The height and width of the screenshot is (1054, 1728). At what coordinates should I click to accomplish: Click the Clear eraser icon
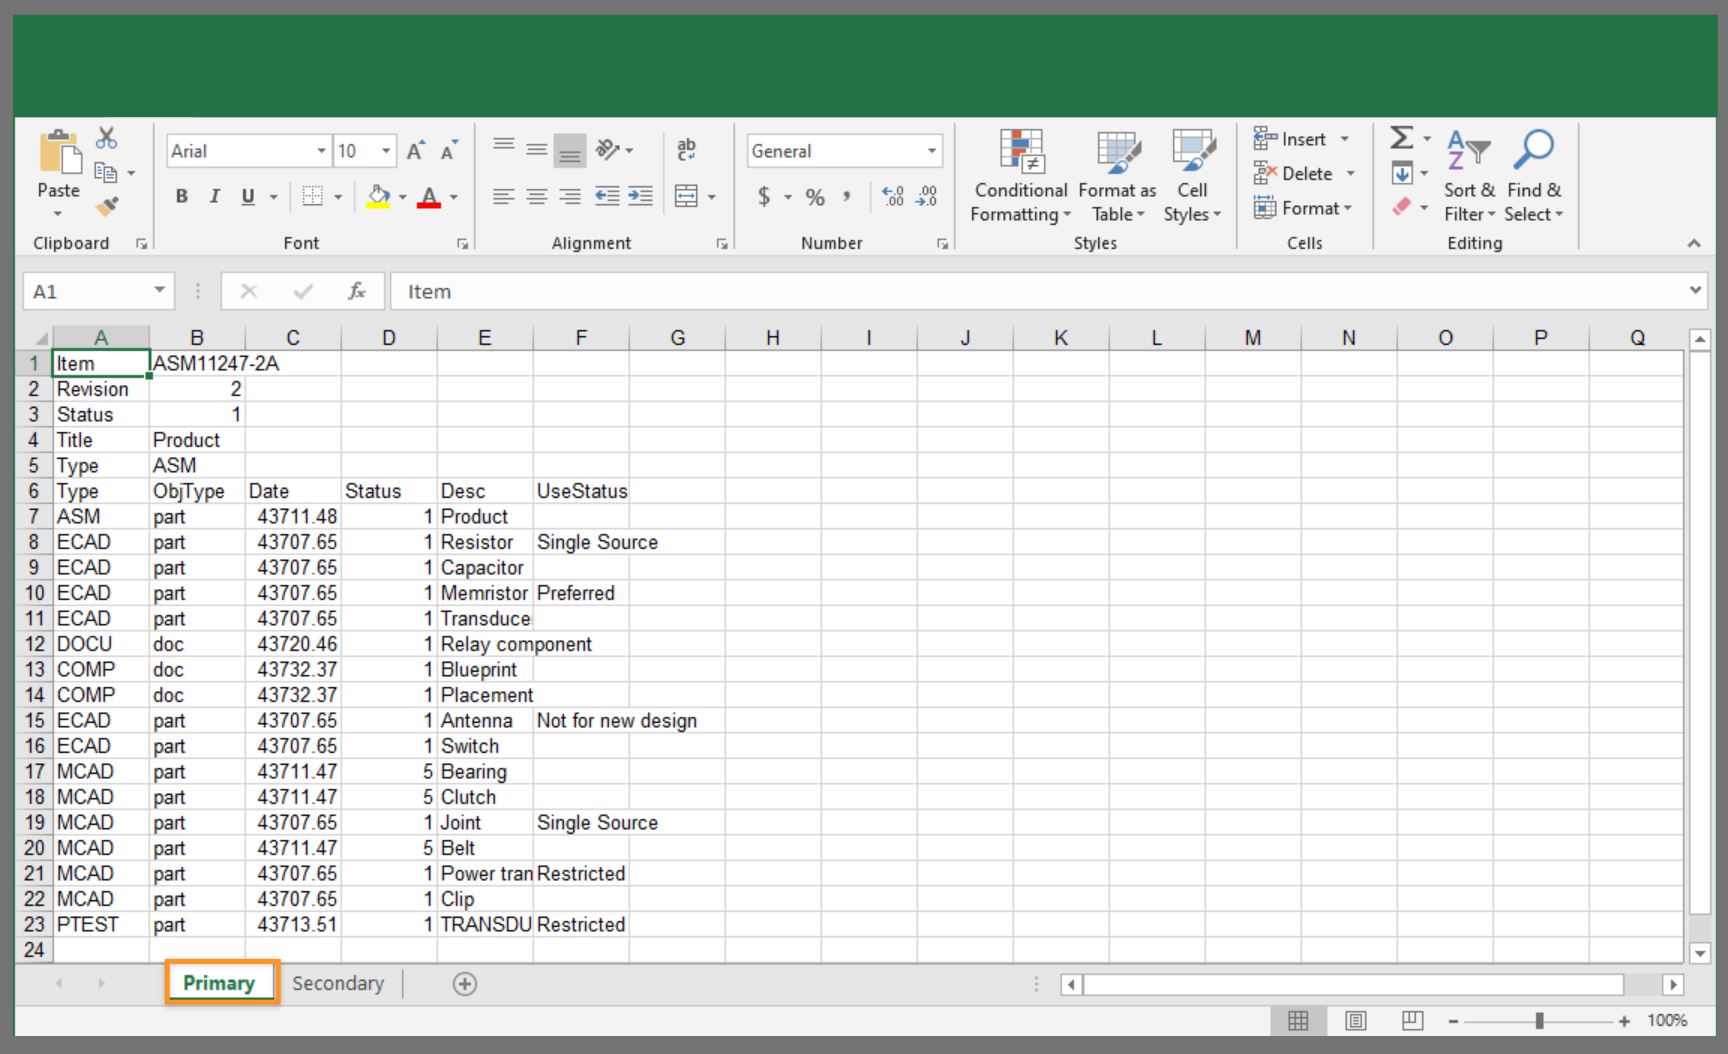pos(1402,207)
